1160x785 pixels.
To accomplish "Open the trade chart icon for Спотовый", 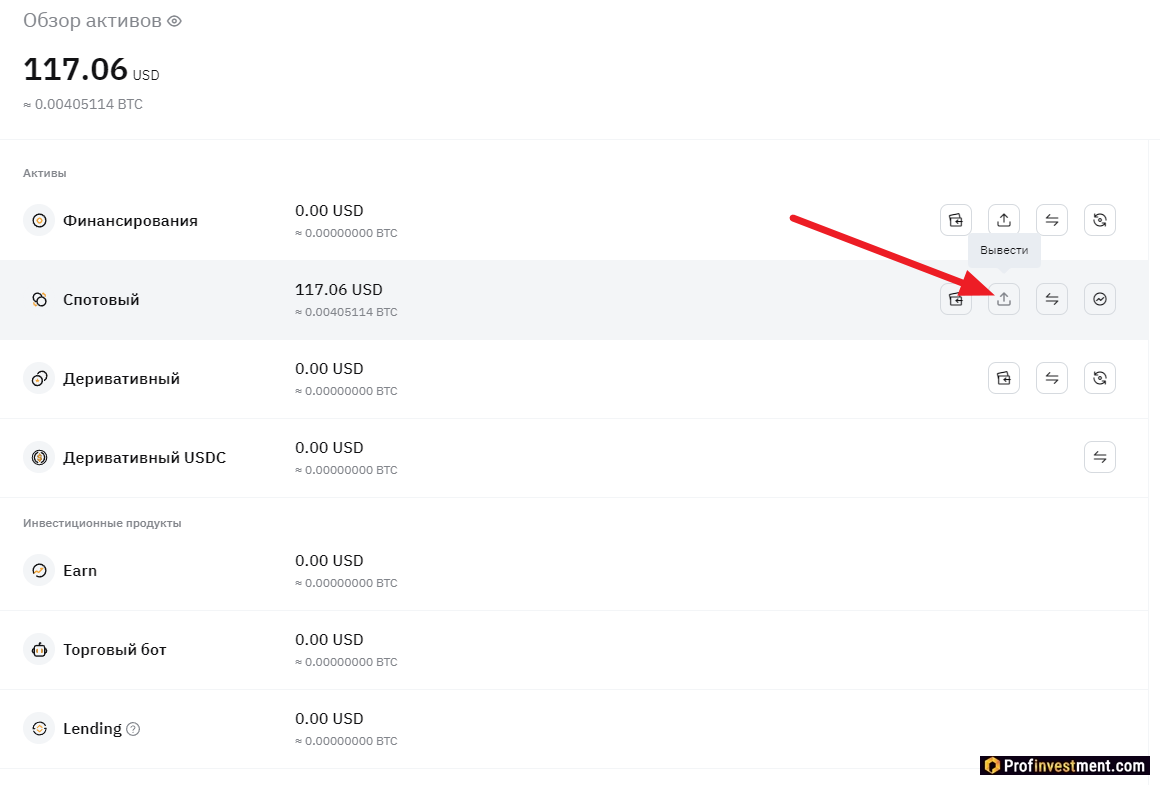I will (x=1100, y=299).
